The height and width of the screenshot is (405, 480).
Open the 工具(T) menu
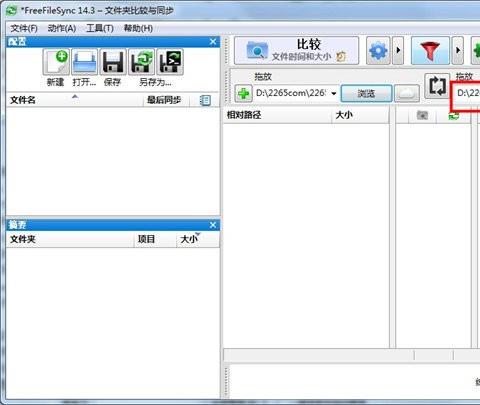click(x=100, y=28)
